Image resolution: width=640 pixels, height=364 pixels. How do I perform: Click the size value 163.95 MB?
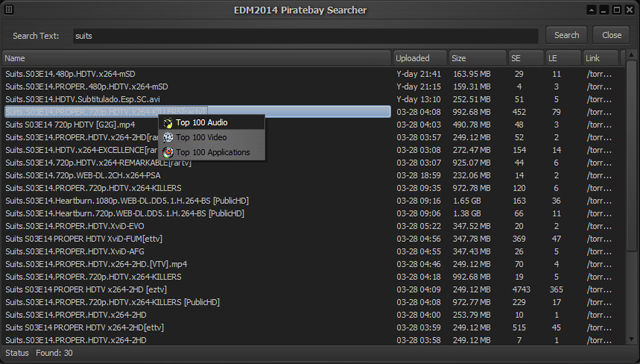click(x=471, y=74)
